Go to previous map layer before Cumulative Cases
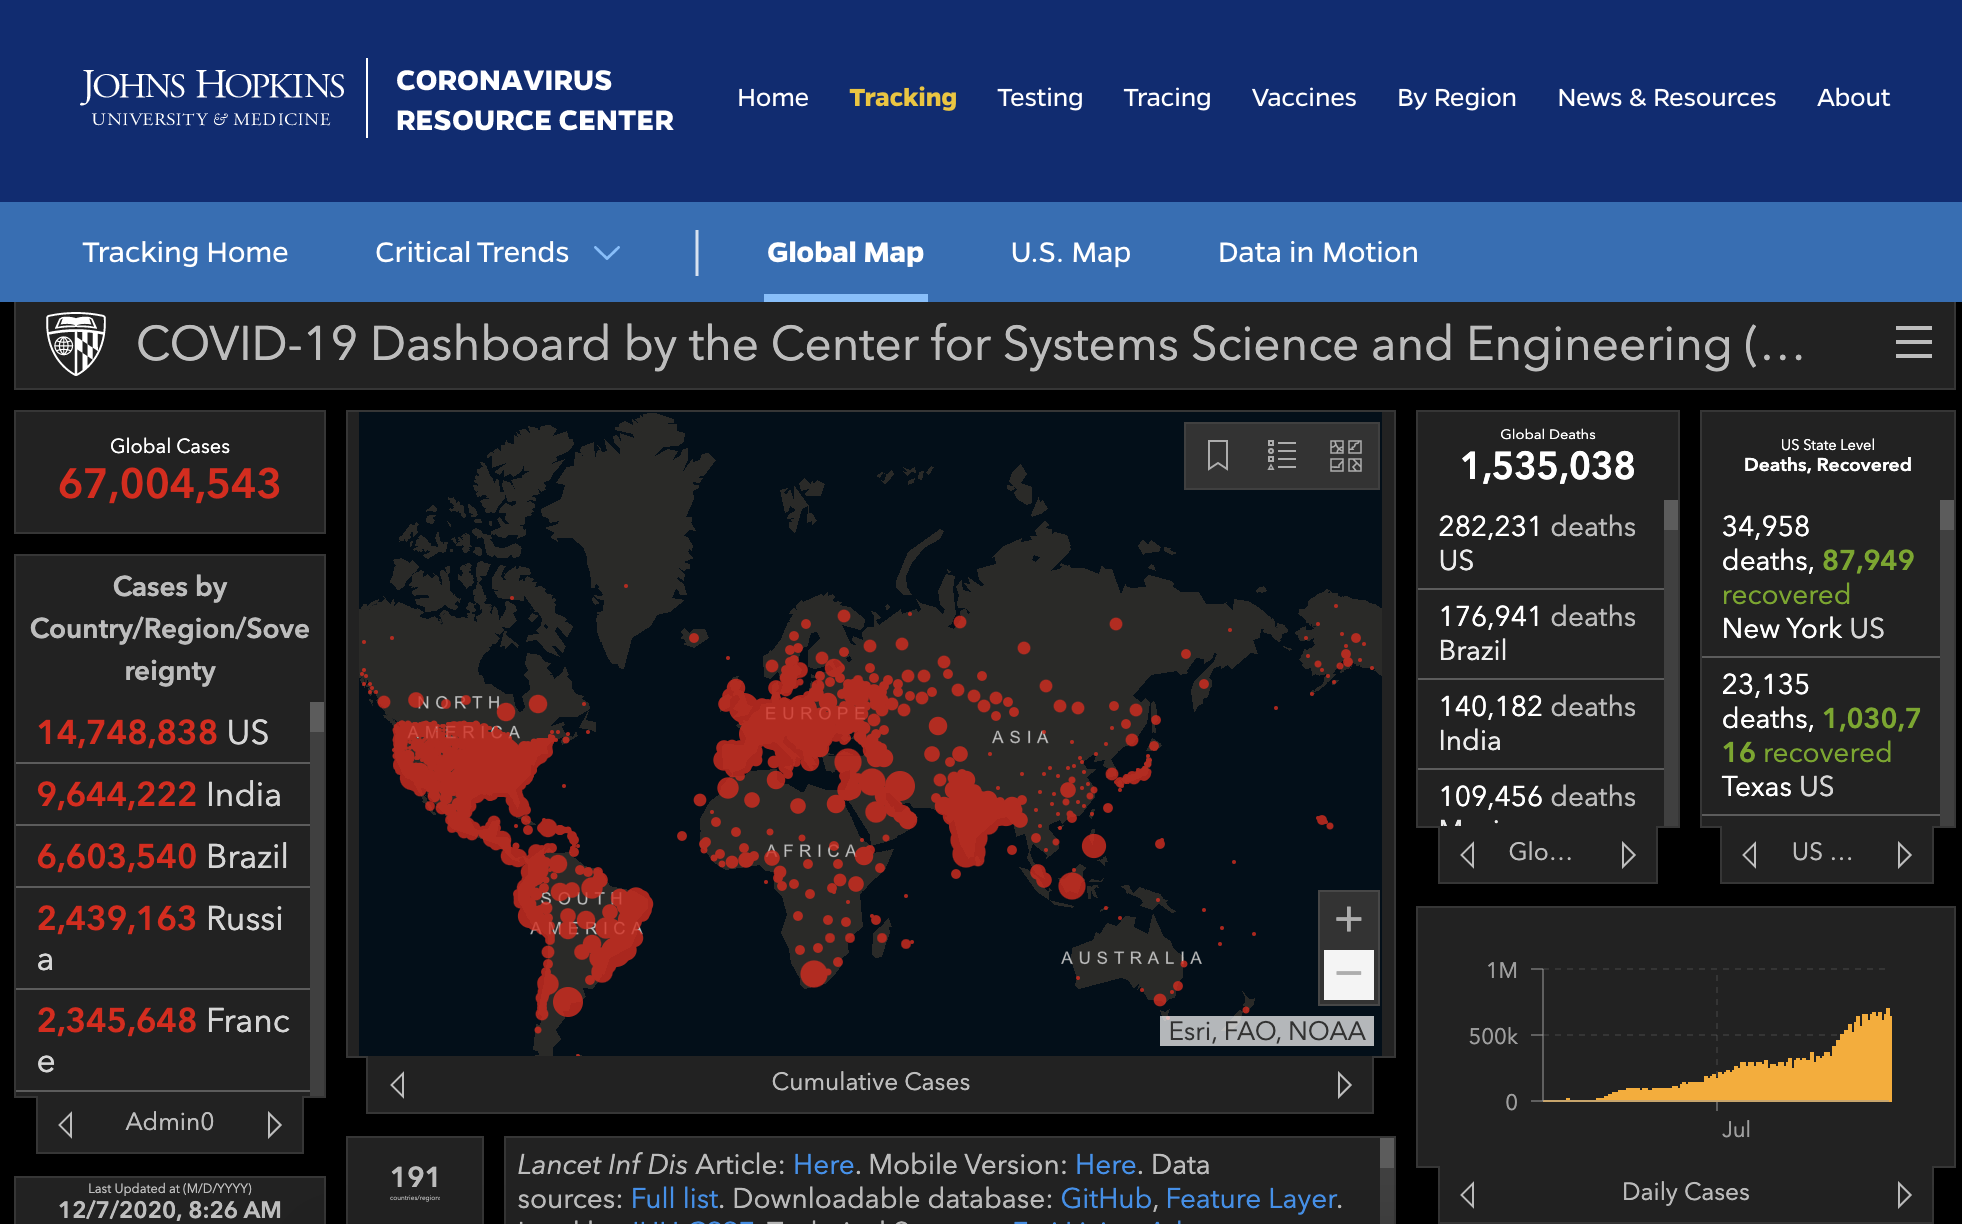Screen dimensions: 1962x1224 point(398,1085)
